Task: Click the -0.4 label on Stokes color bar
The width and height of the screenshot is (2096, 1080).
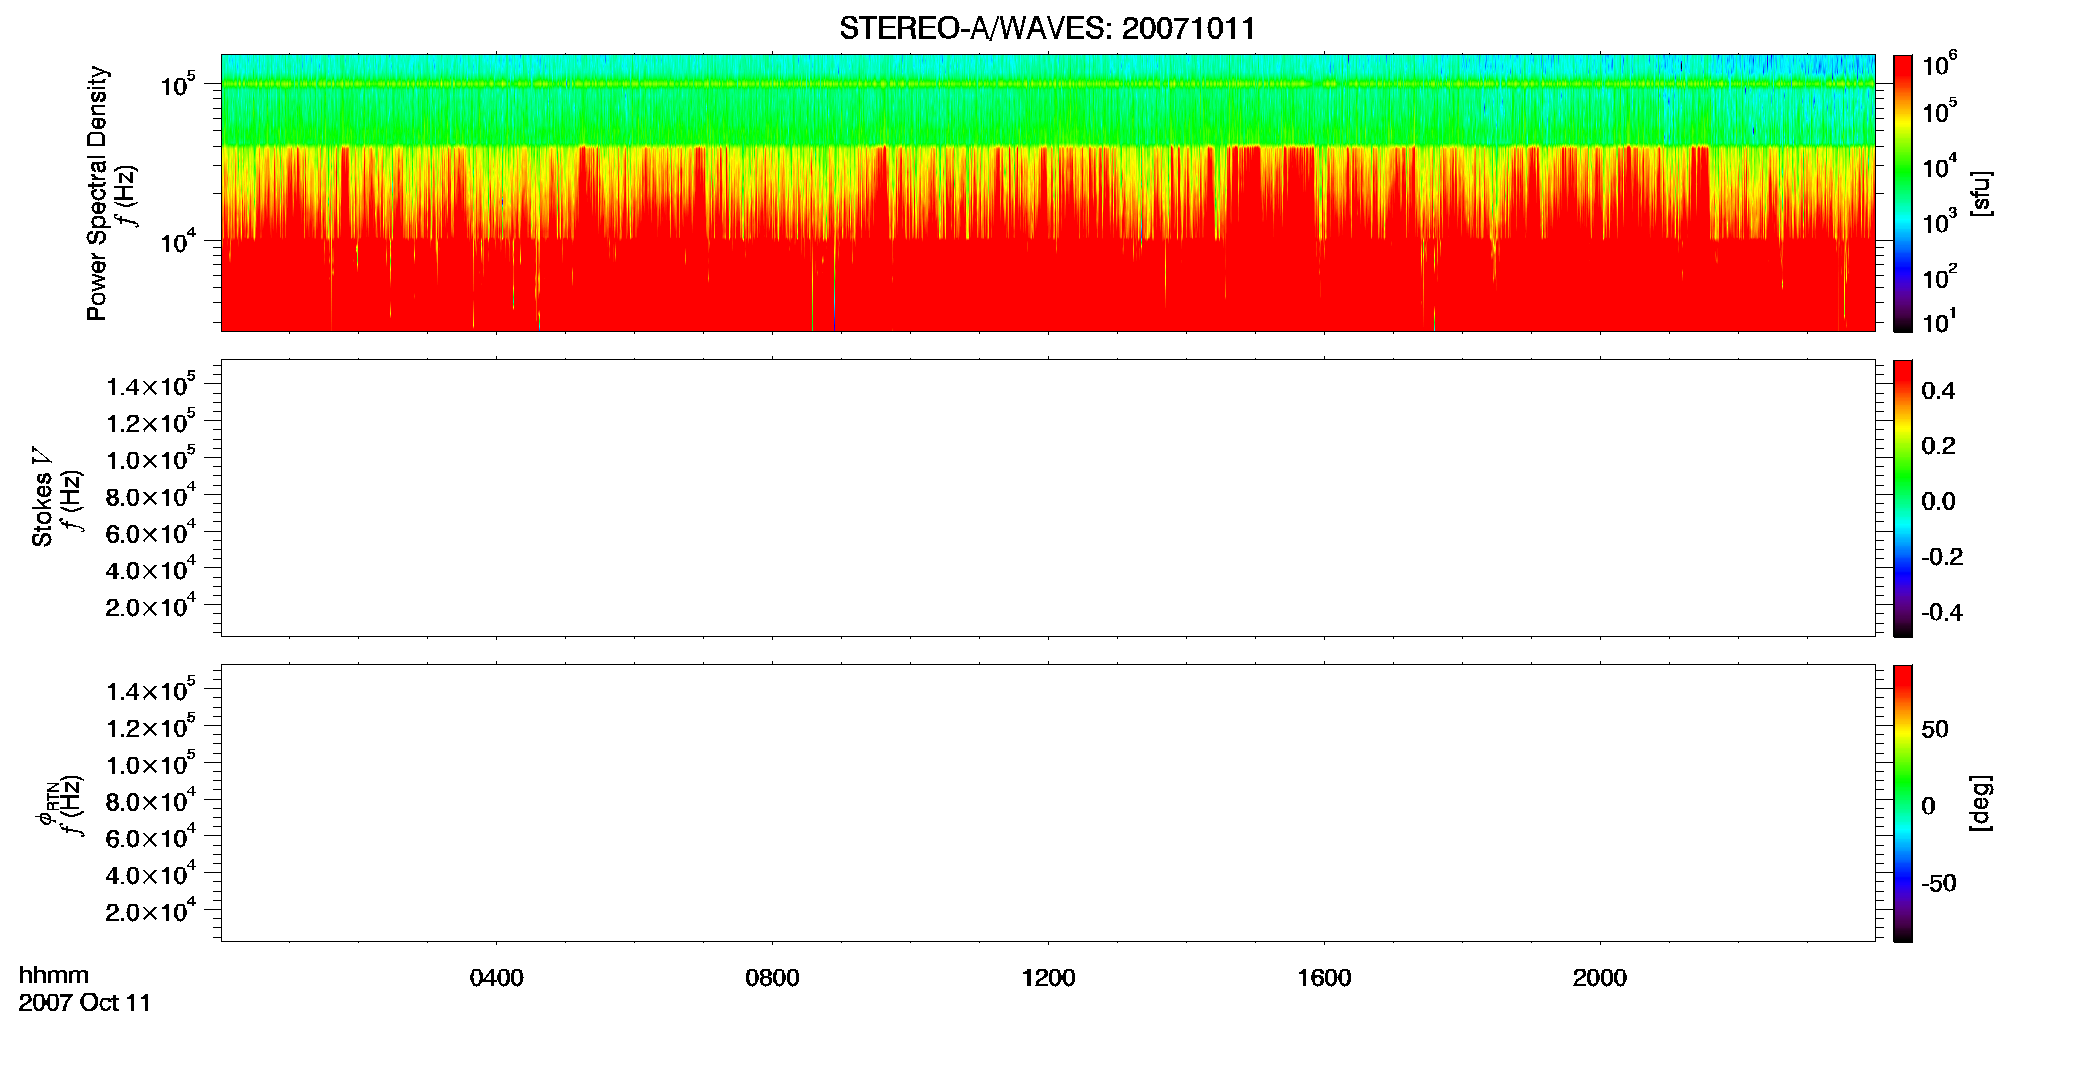Action: [x=1942, y=613]
